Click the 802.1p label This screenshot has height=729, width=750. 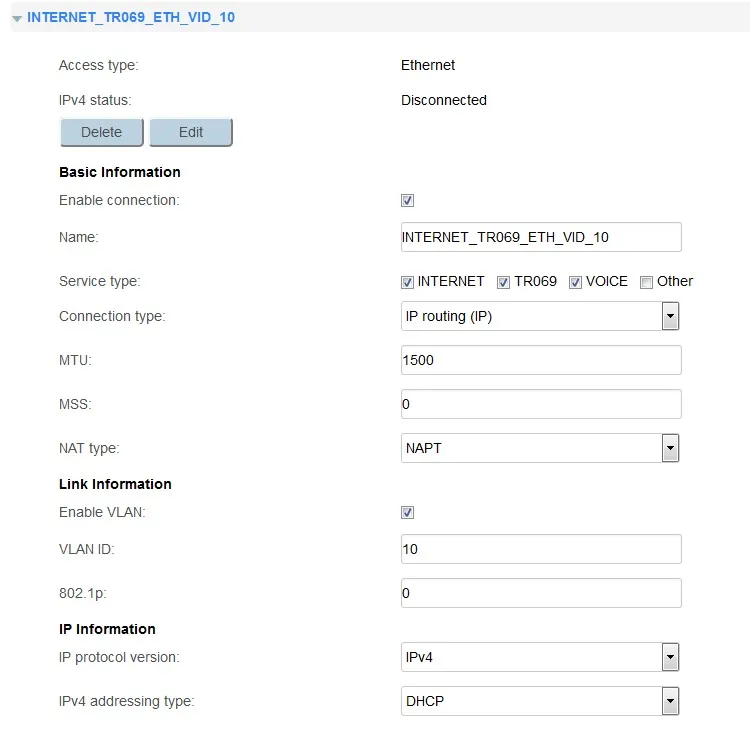(x=82, y=593)
